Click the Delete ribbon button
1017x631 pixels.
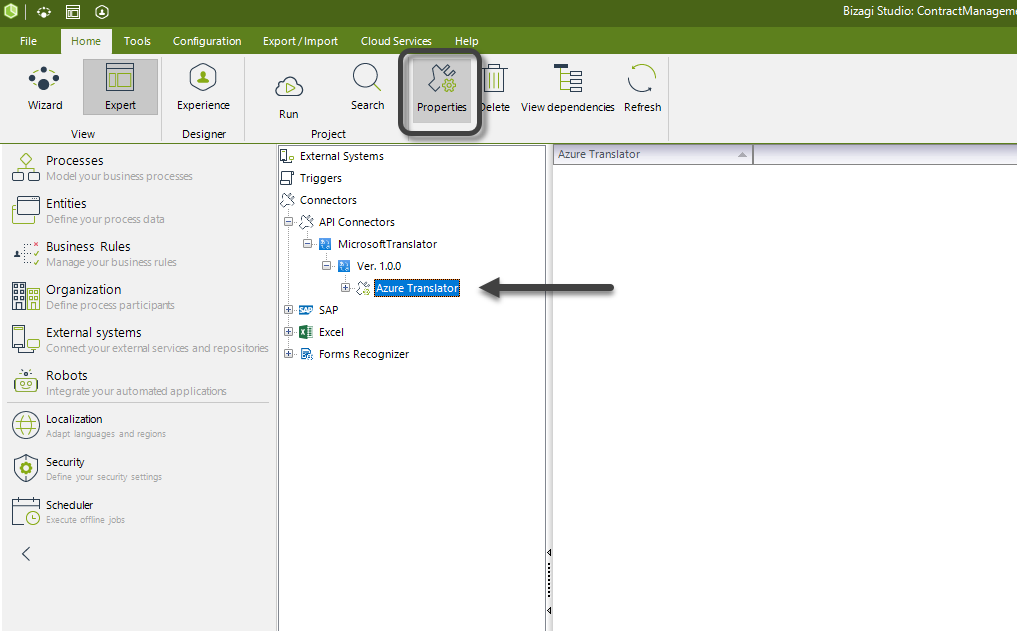pos(495,89)
